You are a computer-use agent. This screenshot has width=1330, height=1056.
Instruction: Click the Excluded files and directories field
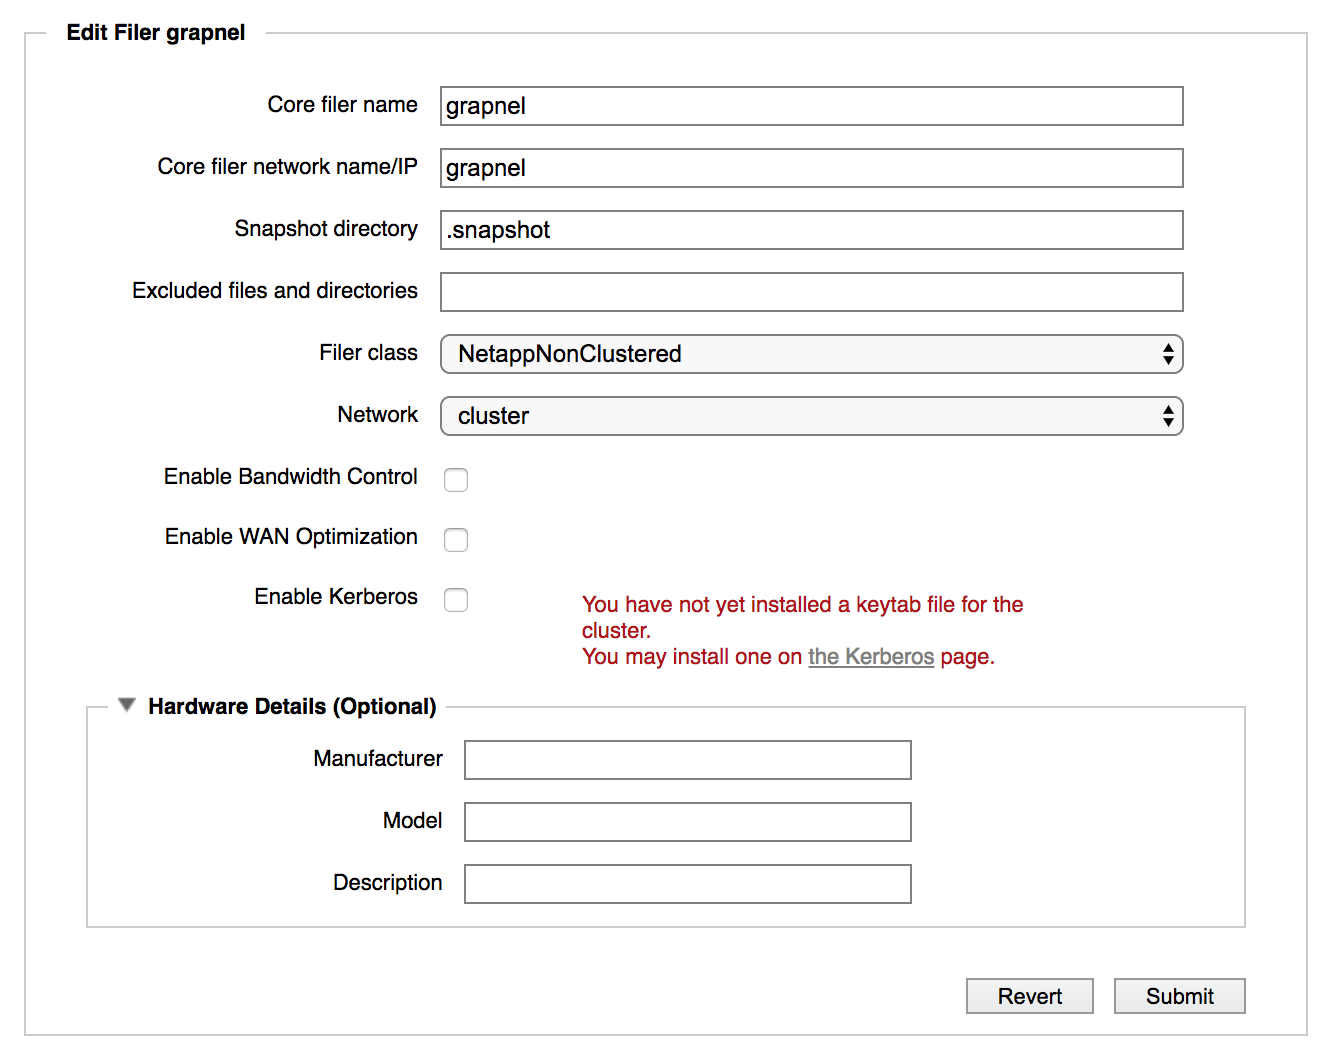[812, 292]
